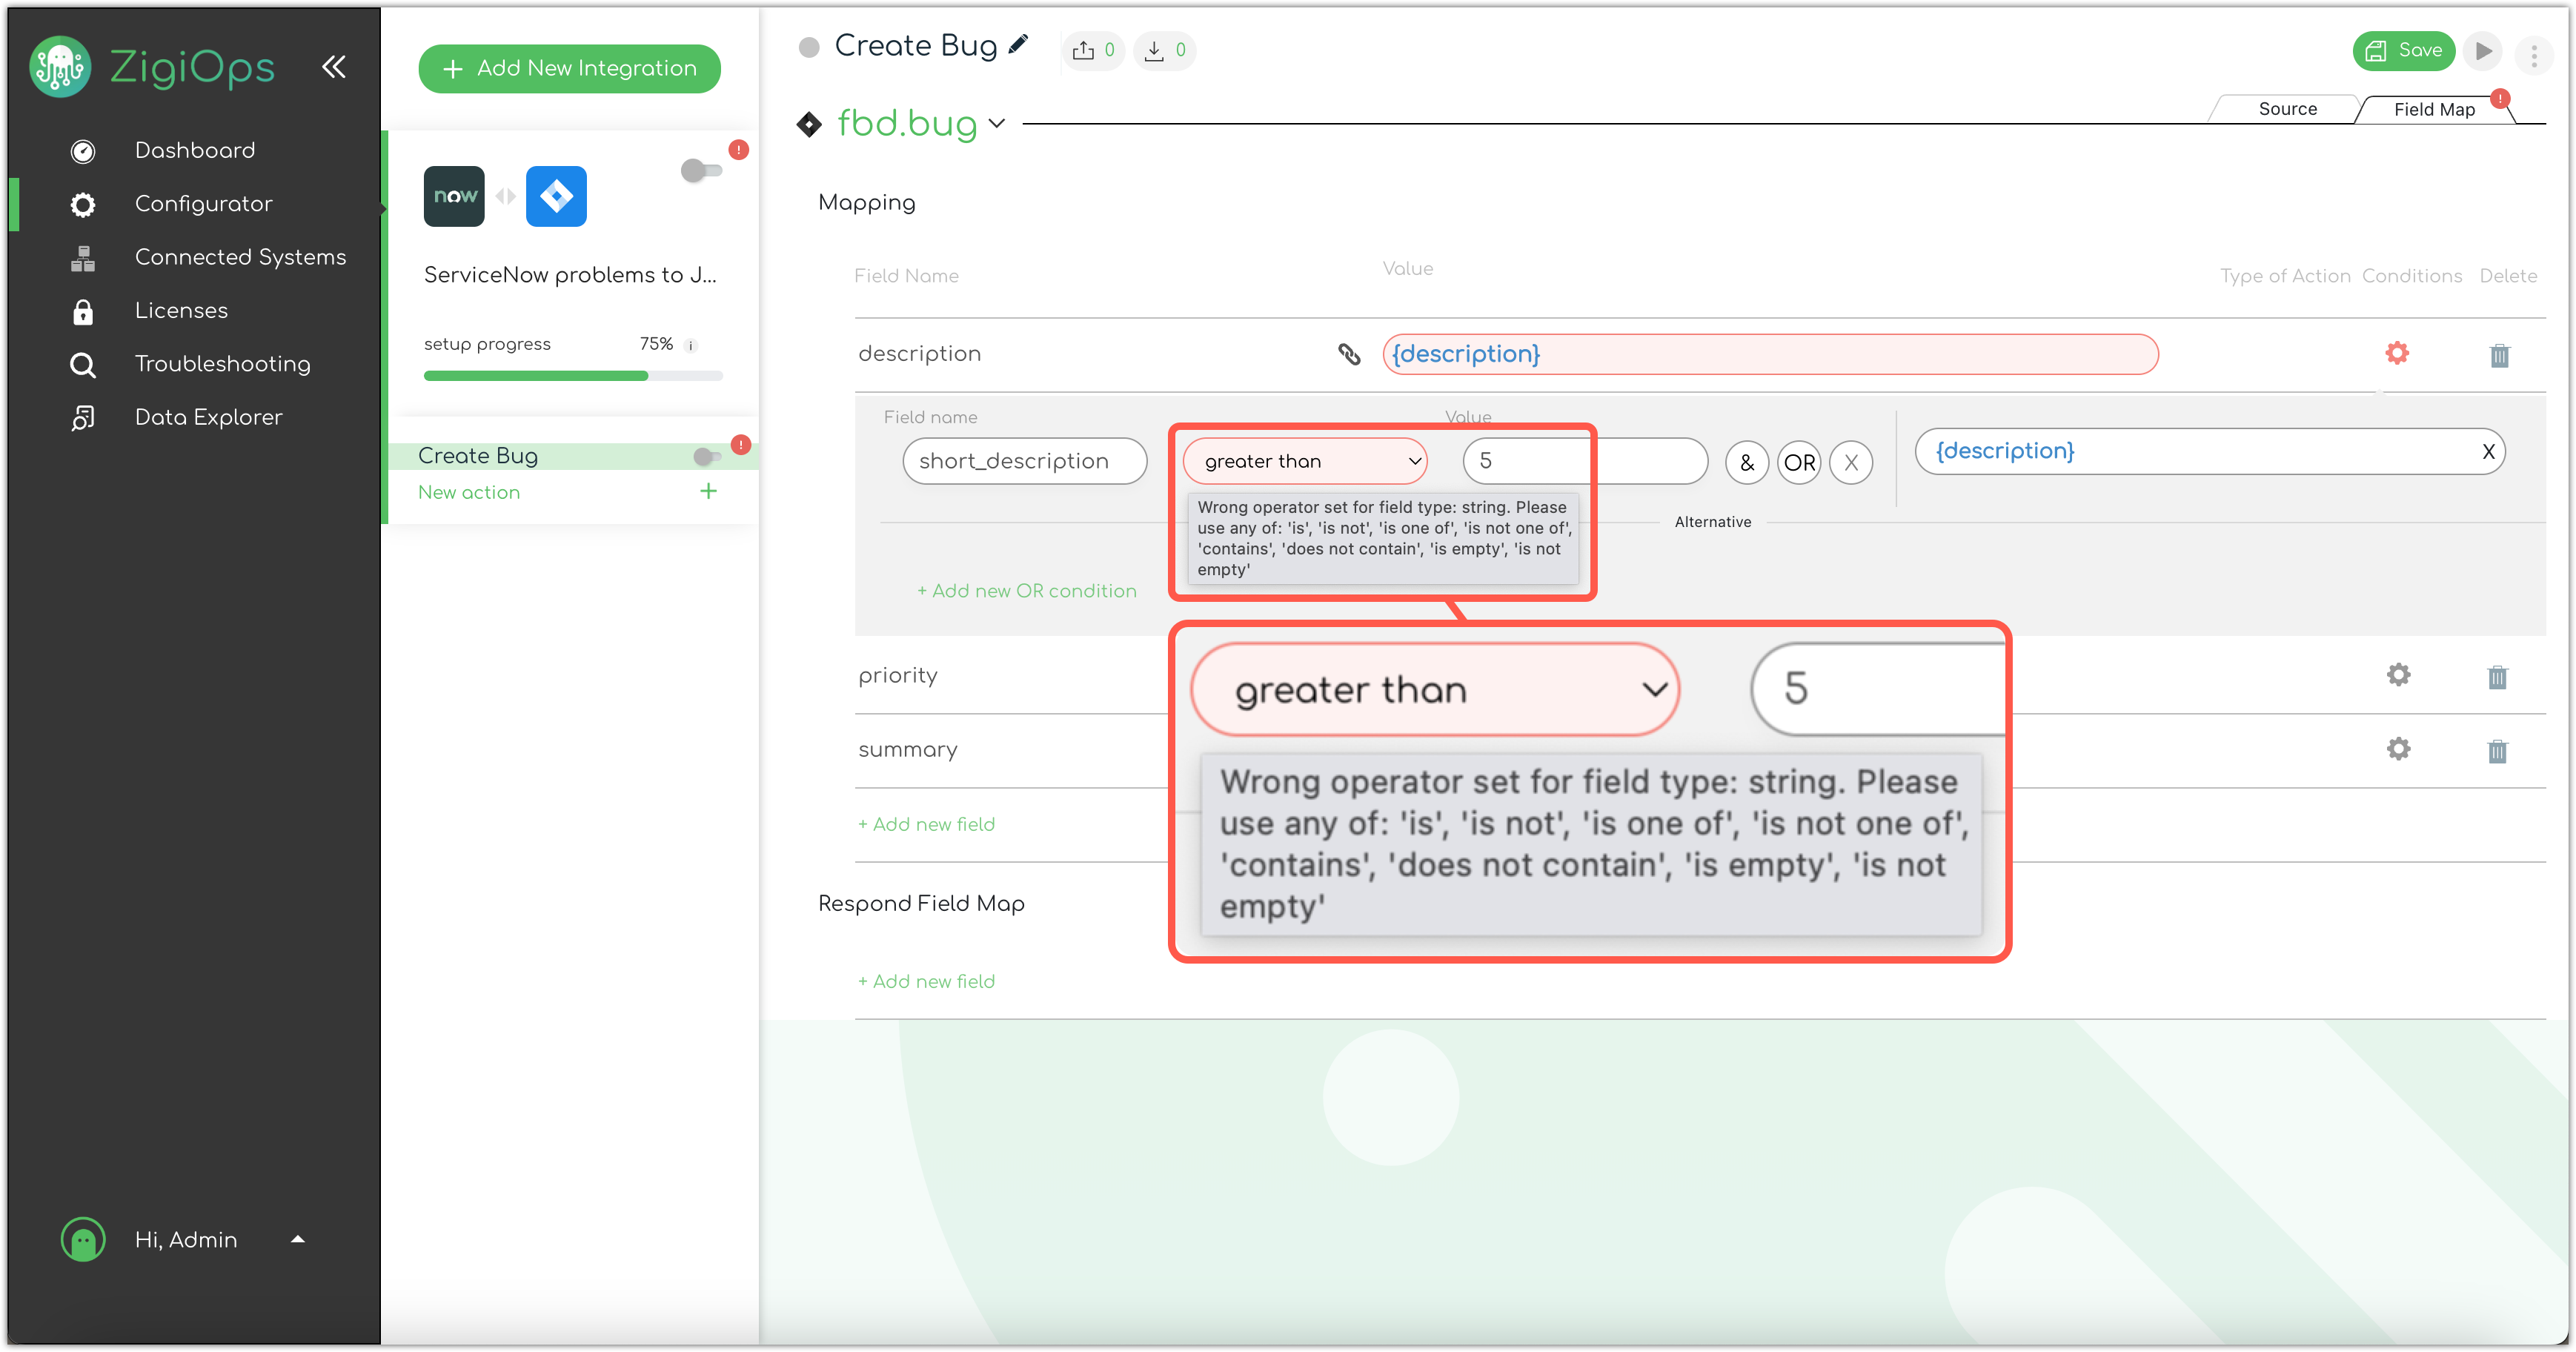Open the three-dot more options menu
Image resolution: width=2576 pixels, height=1352 pixels.
[x=2534, y=54]
